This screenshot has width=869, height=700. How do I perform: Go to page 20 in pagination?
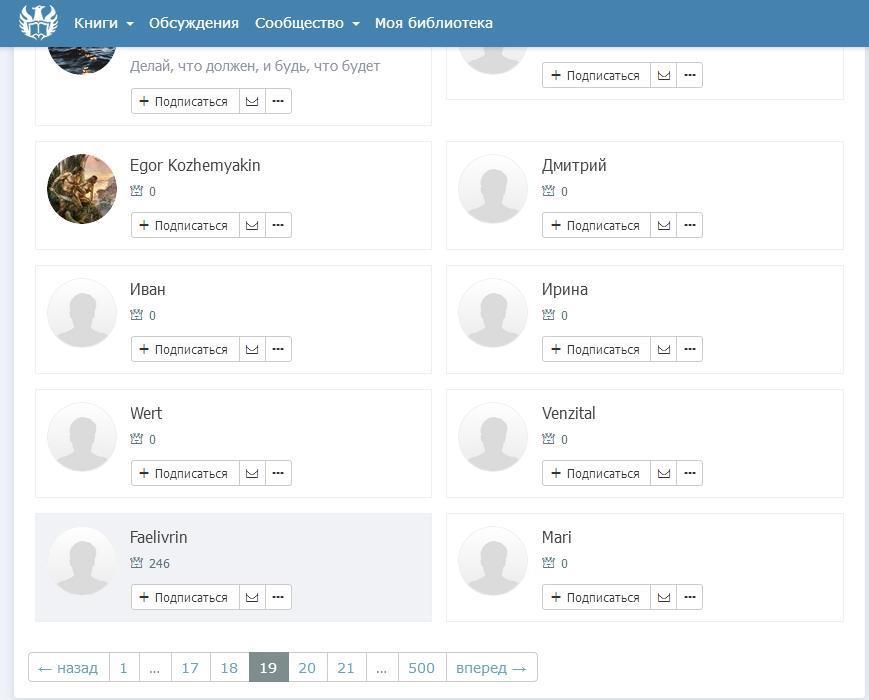(x=307, y=668)
